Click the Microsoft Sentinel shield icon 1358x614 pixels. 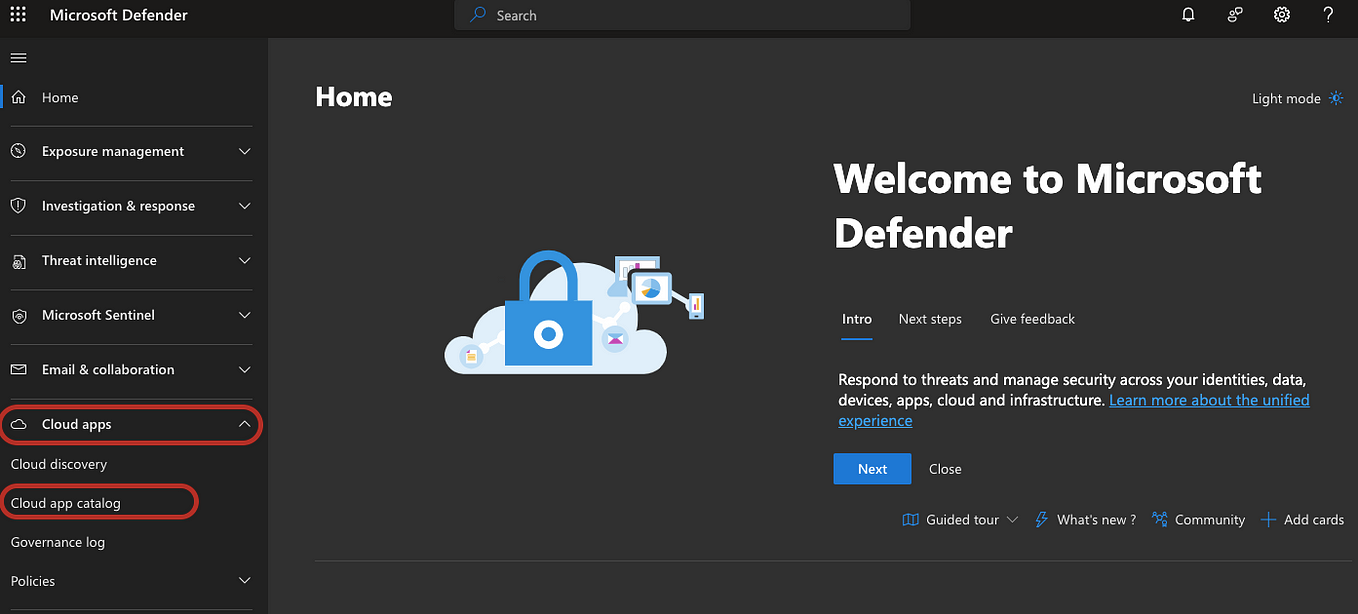point(18,315)
